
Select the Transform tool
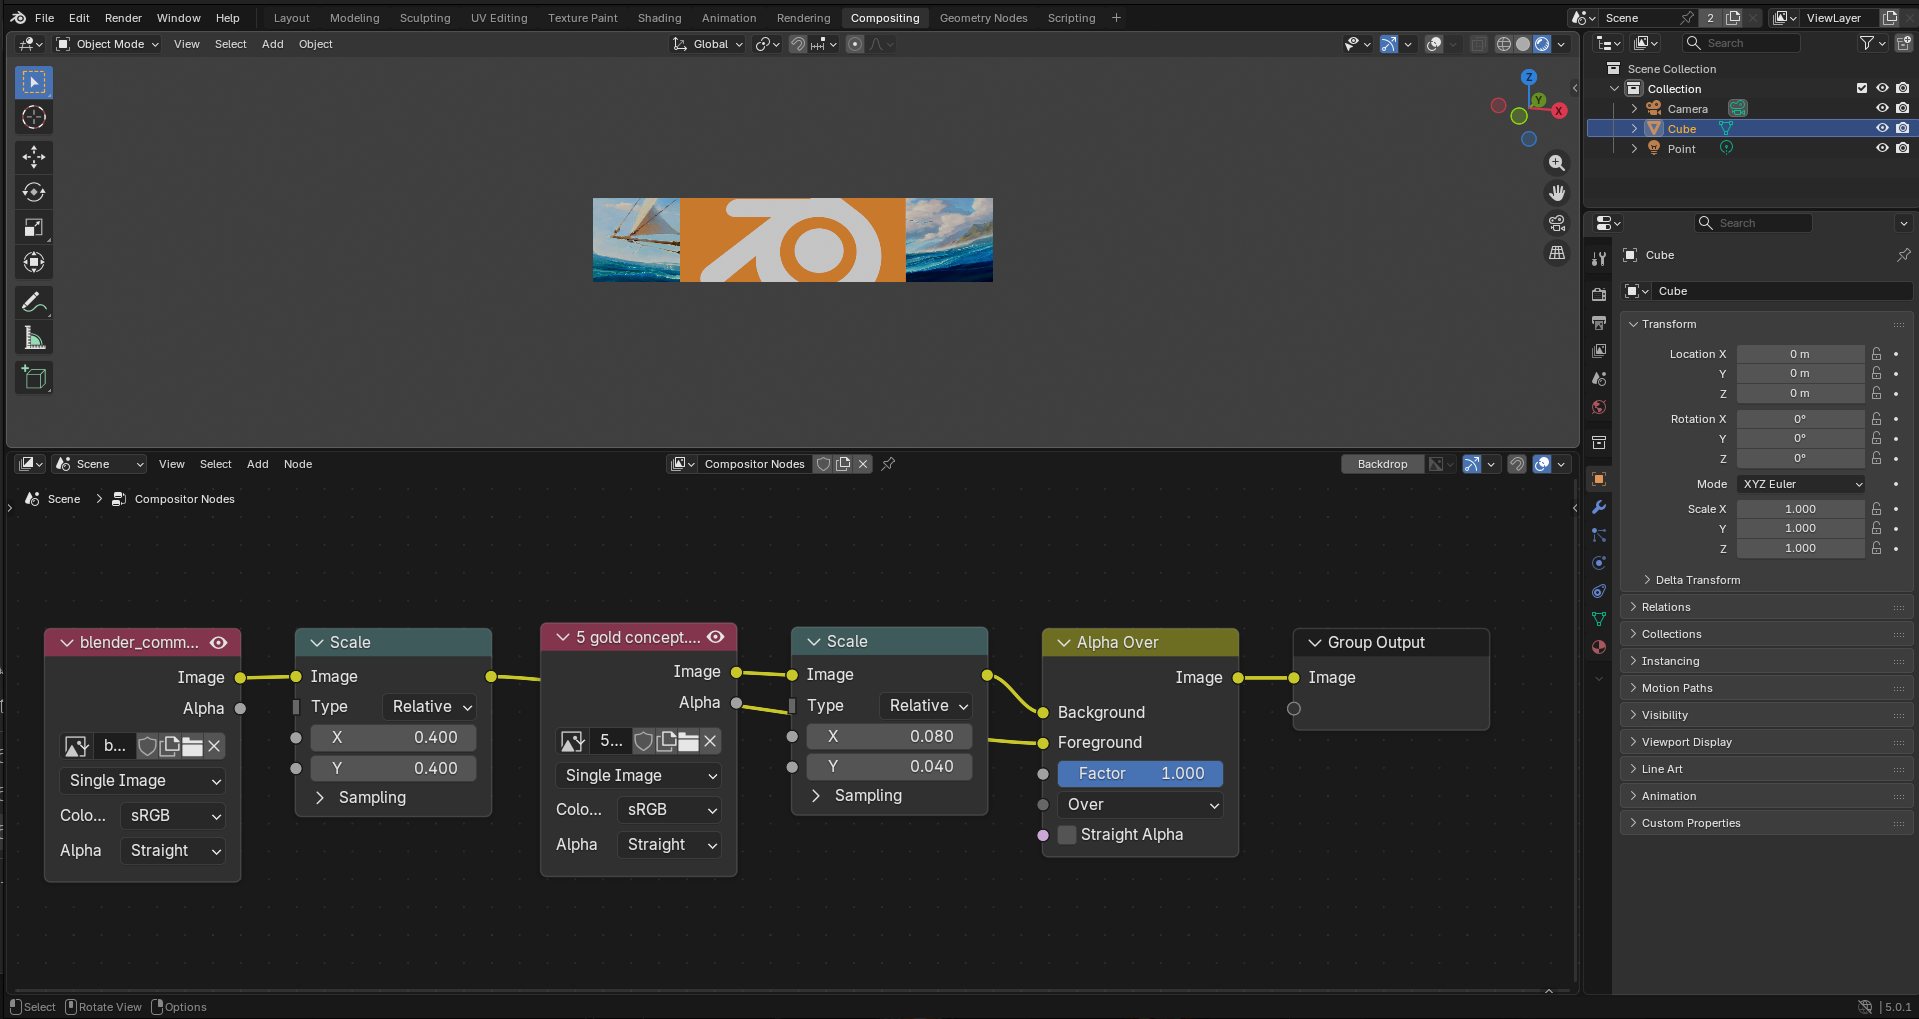34,262
